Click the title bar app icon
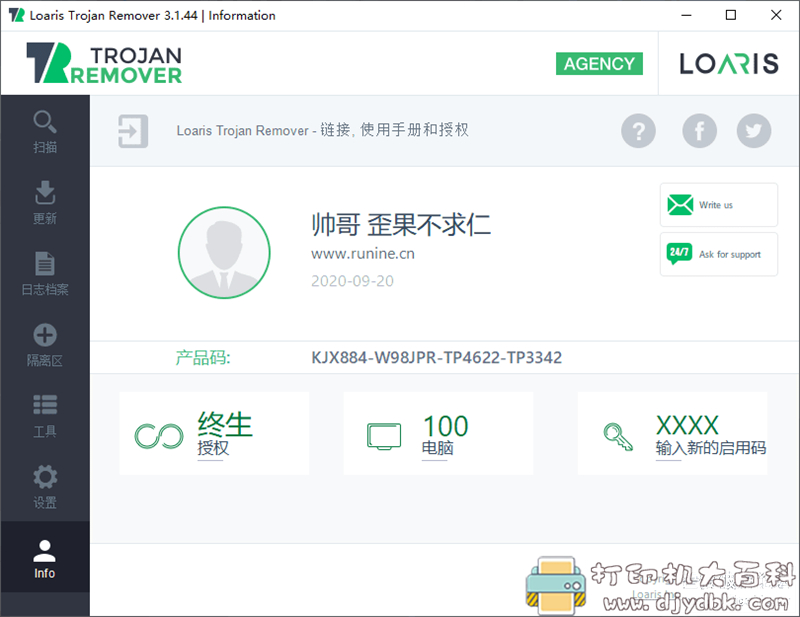This screenshot has height=617, width=800. pos(16,15)
